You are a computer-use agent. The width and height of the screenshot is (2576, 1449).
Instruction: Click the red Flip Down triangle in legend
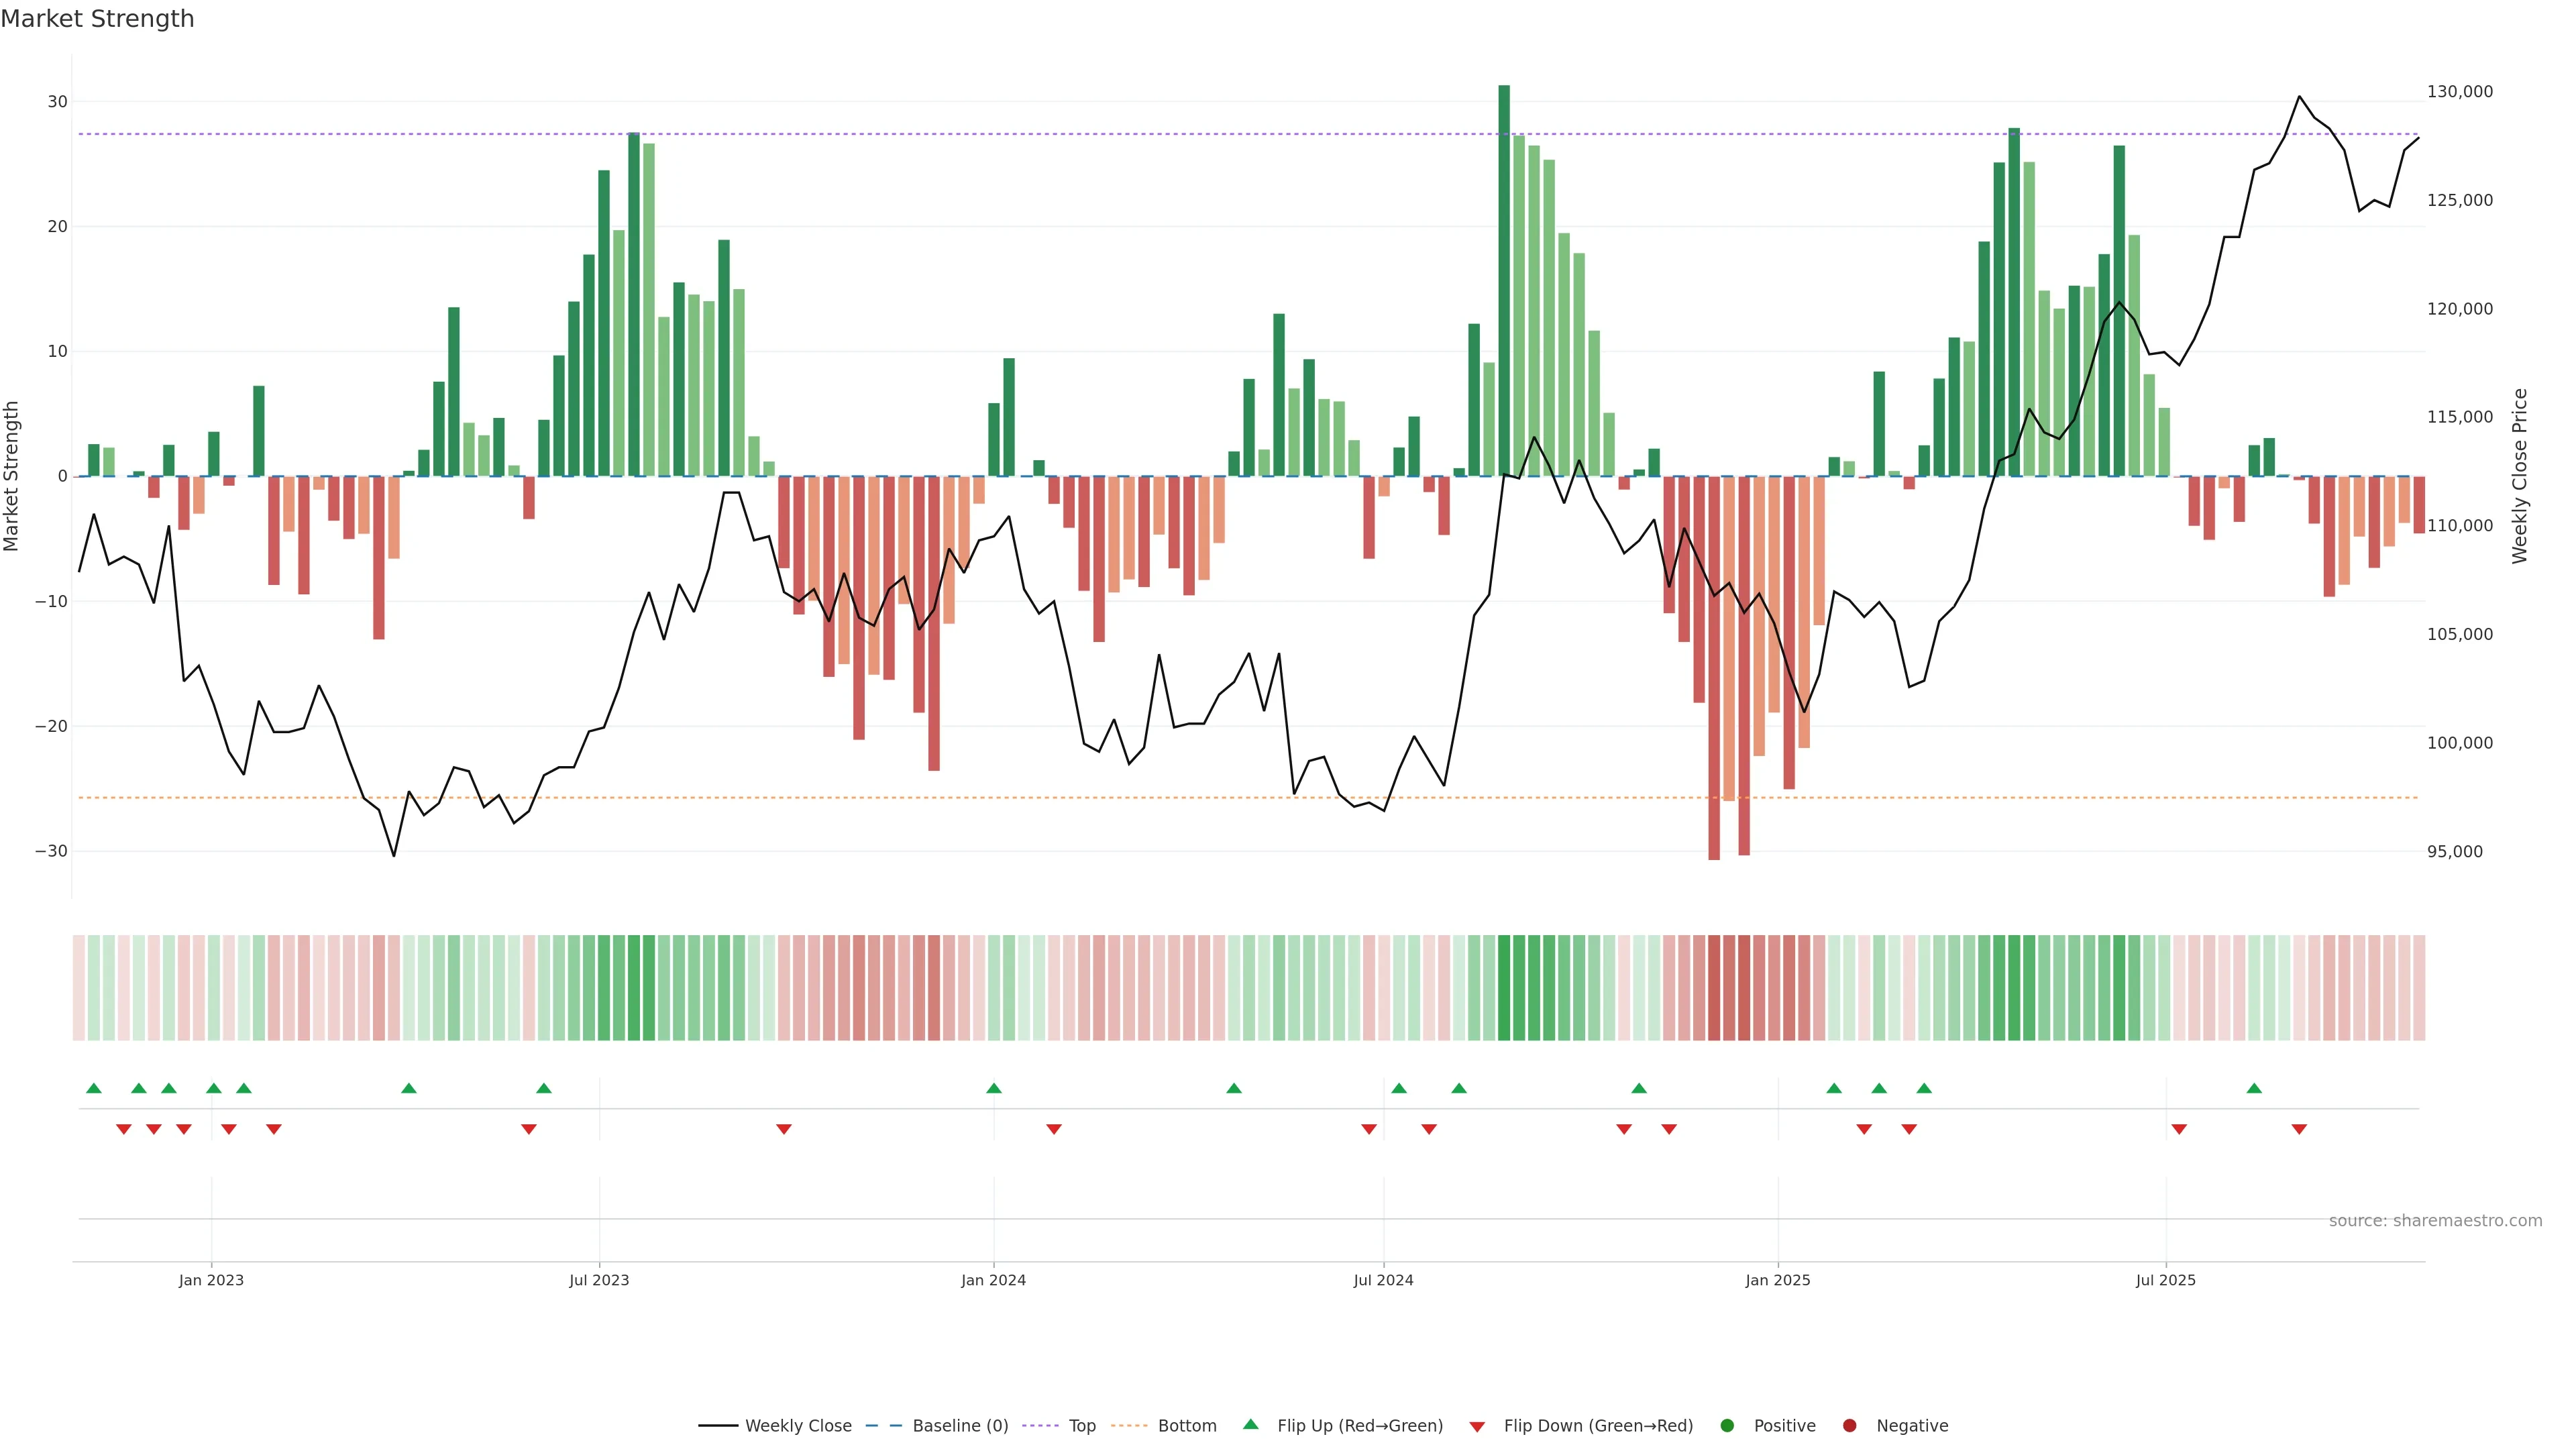1477,1426
